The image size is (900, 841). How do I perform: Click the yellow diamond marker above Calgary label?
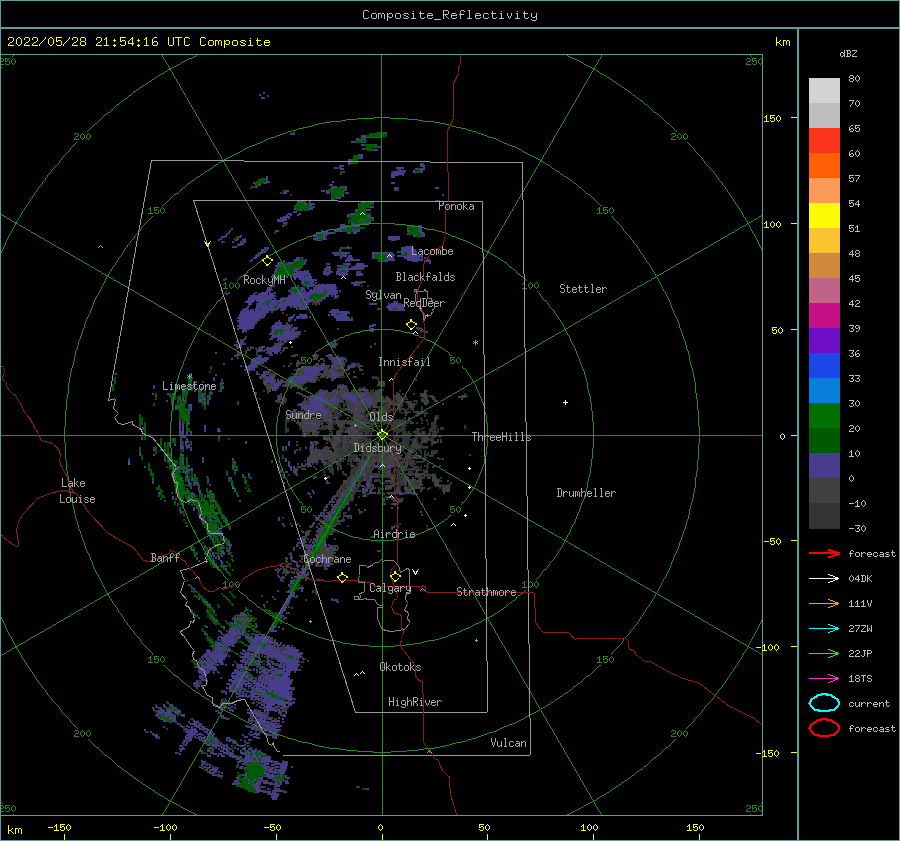point(395,576)
